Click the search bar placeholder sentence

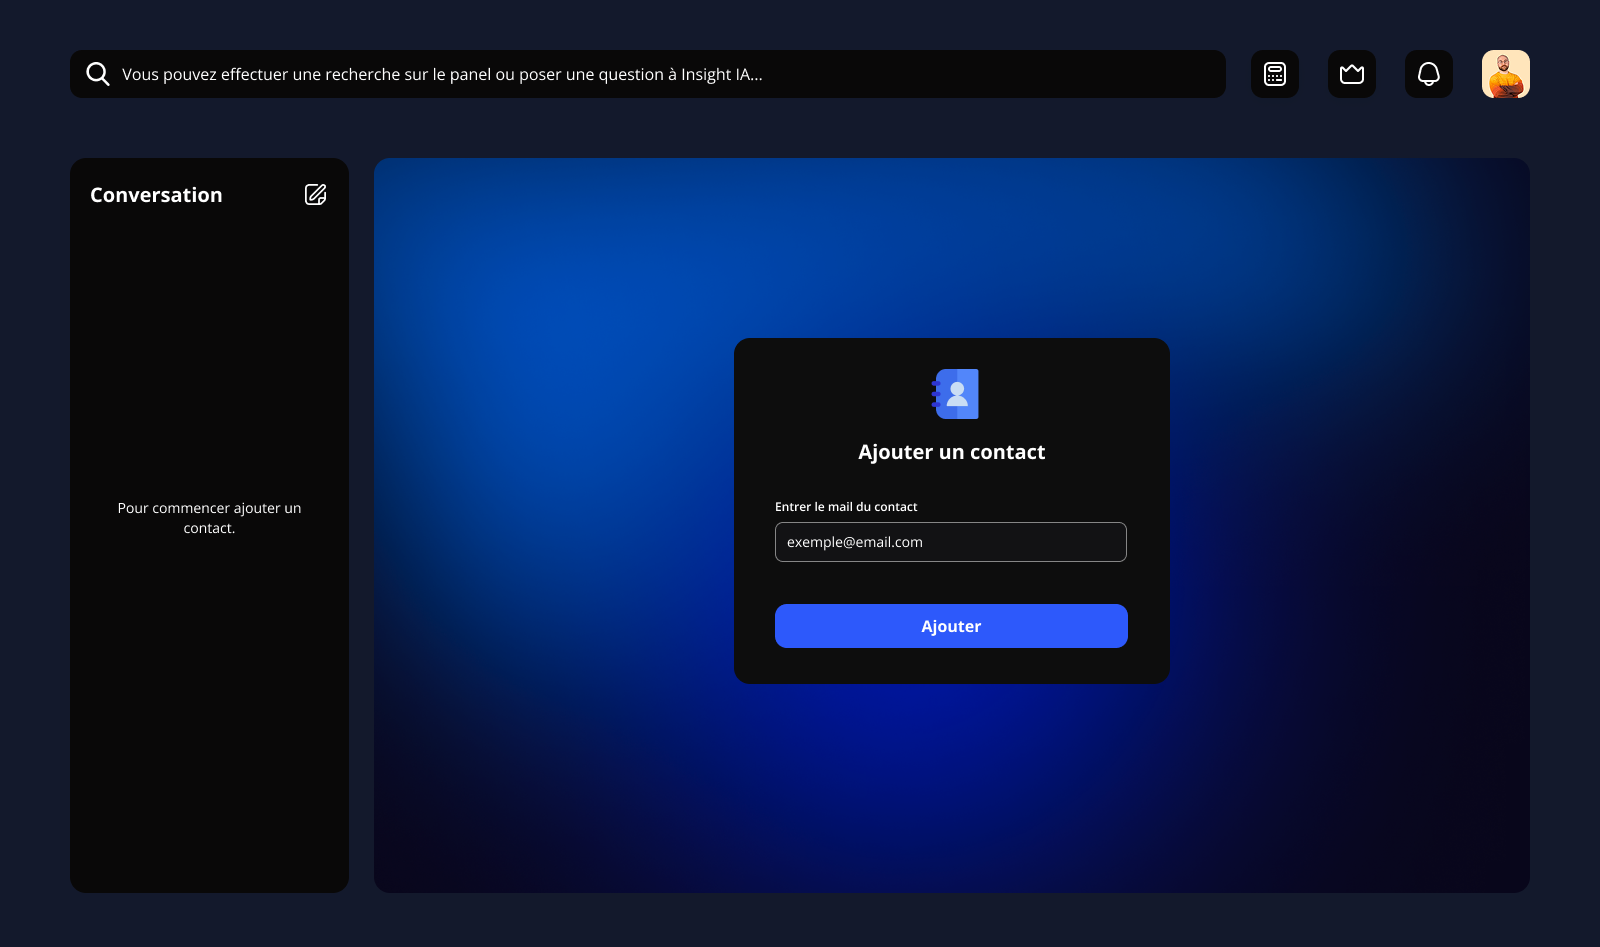pyautogui.click(x=442, y=74)
